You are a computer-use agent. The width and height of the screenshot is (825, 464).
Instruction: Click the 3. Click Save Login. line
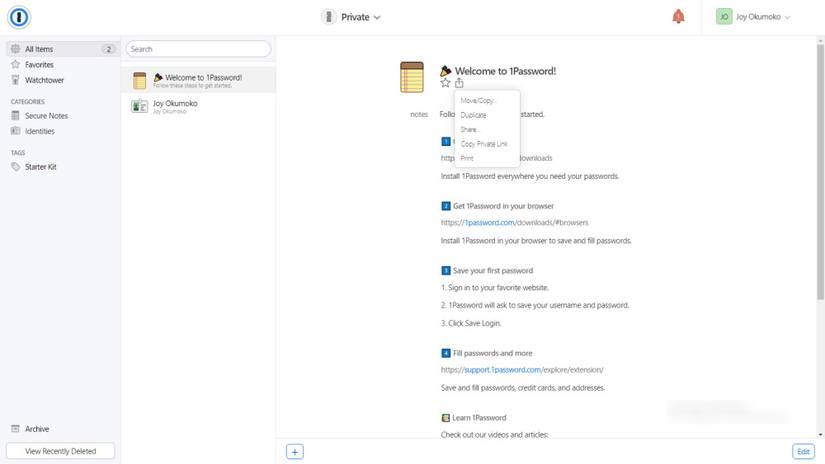click(x=471, y=324)
